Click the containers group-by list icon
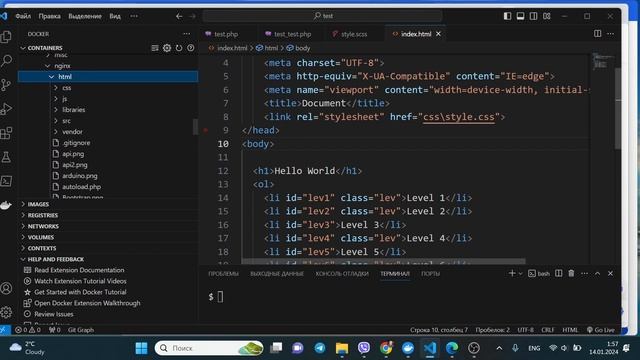The image size is (640, 360). [x=155, y=48]
